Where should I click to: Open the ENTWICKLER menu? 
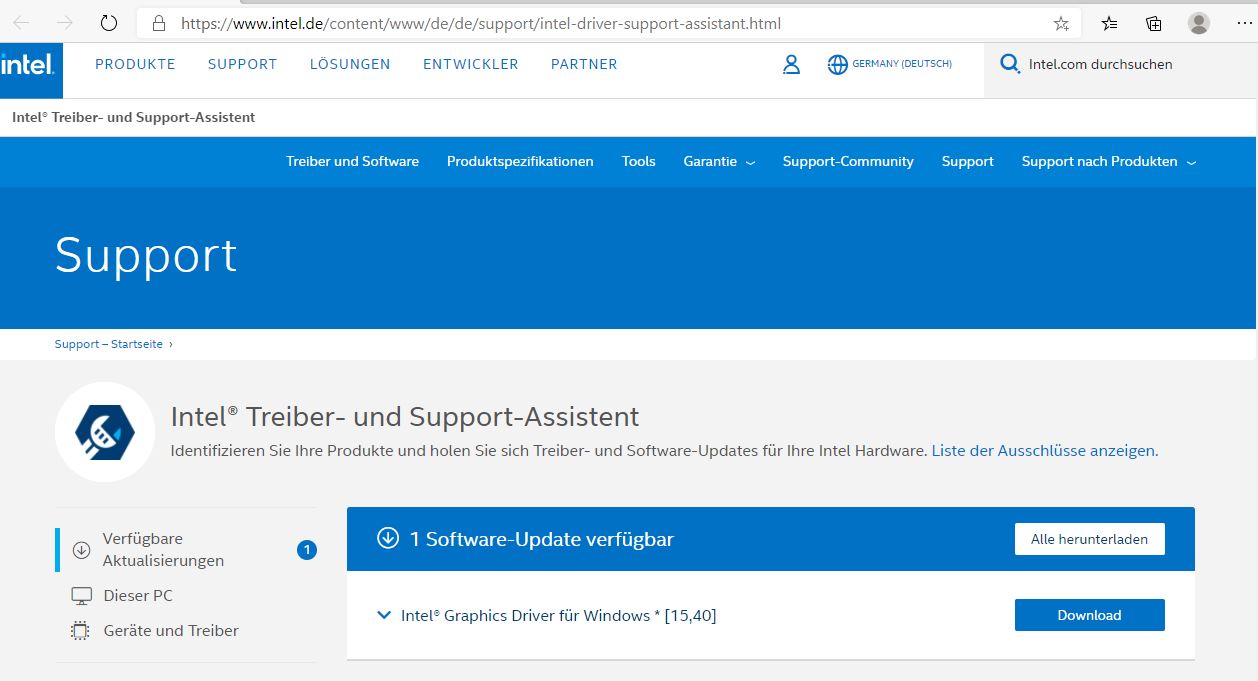(x=471, y=64)
